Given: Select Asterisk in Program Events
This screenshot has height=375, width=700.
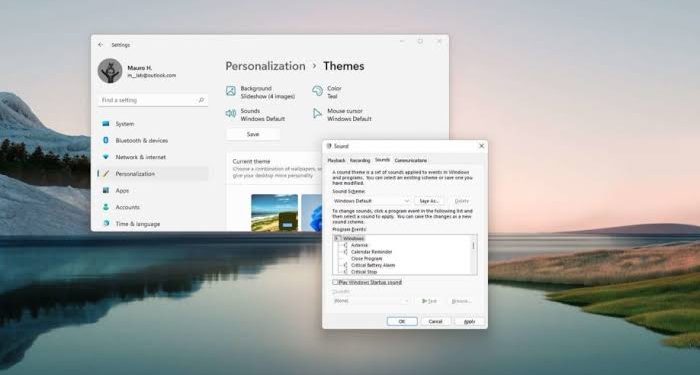Looking at the screenshot, I should (359, 245).
